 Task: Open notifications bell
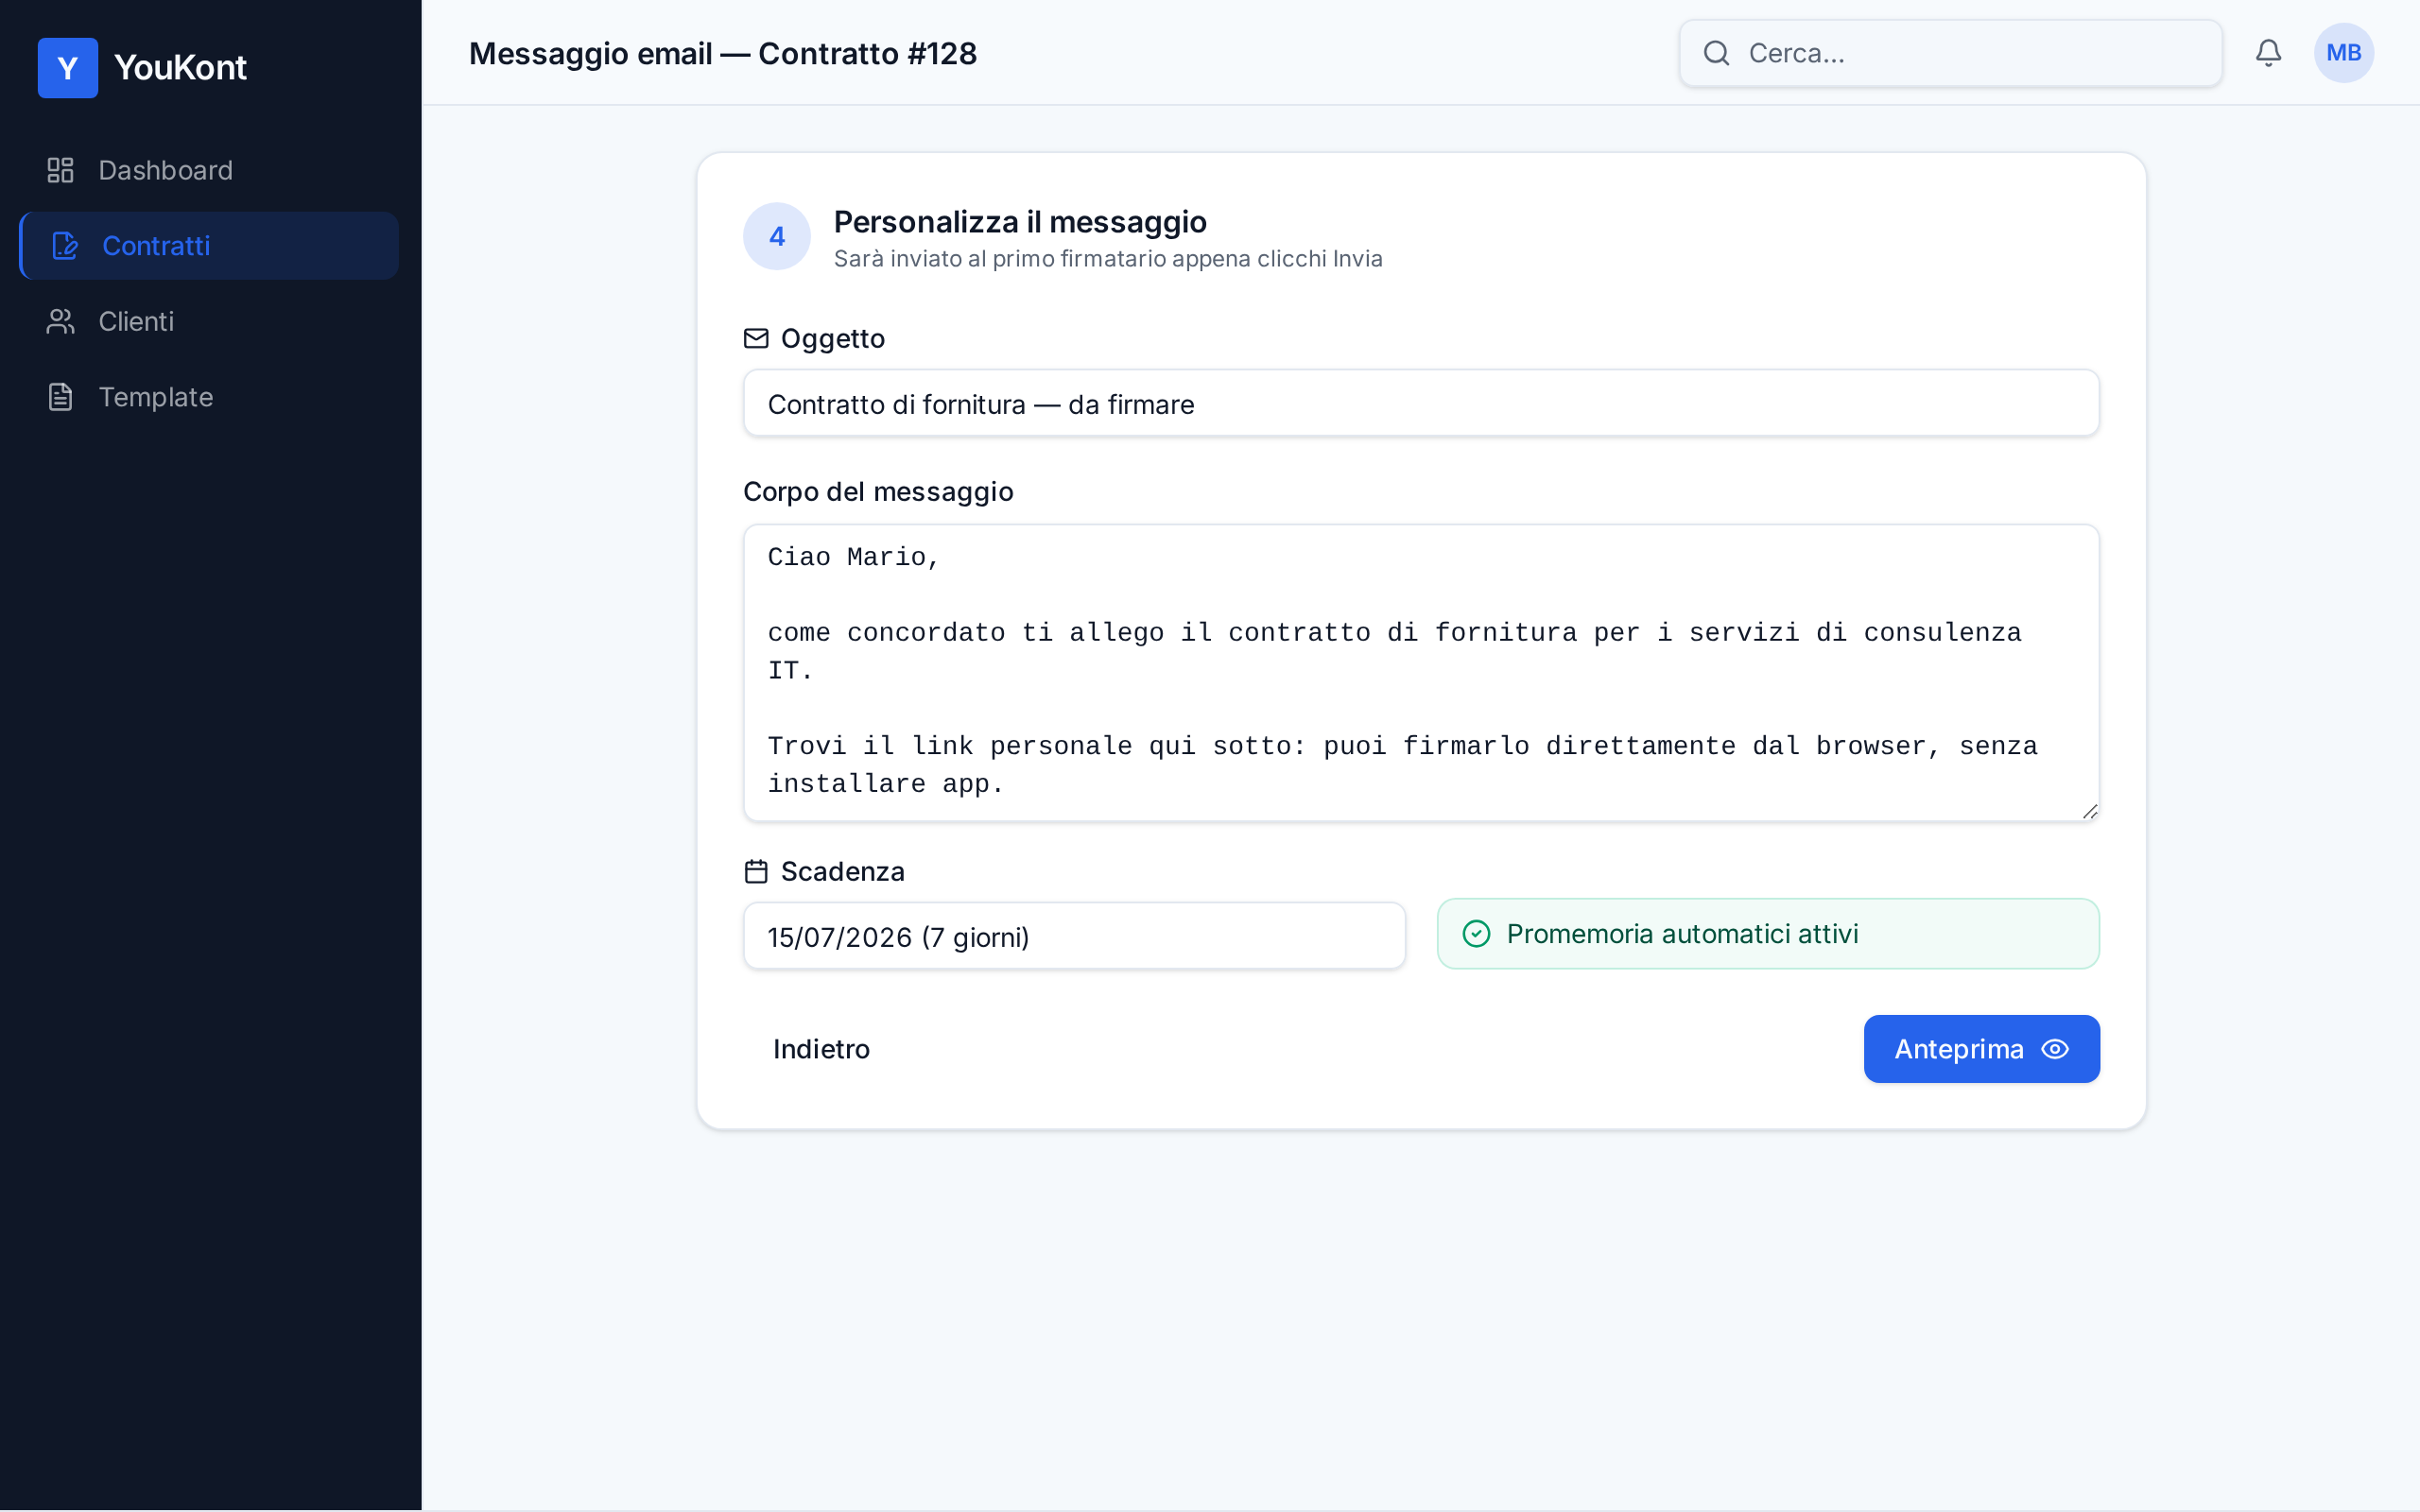click(2268, 53)
